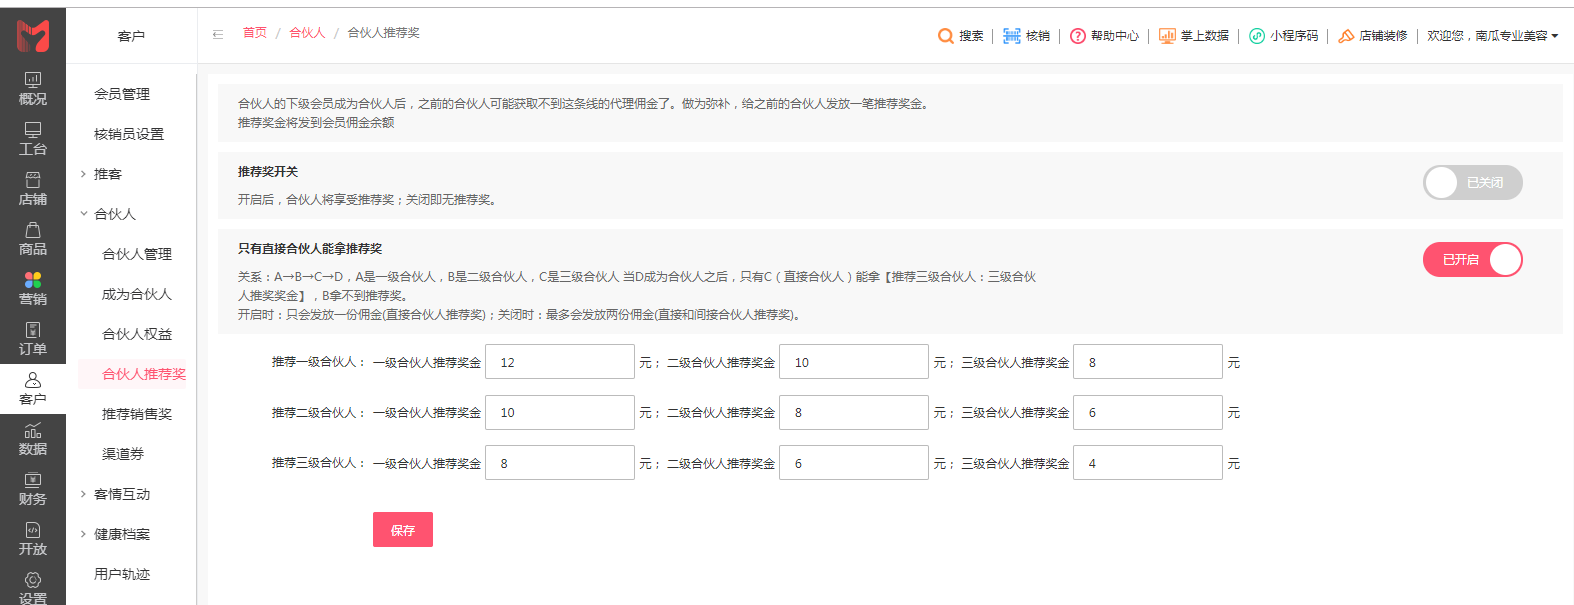Open 用户轨迹 menu item
The width and height of the screenshot is (1574, 605).
122,574
